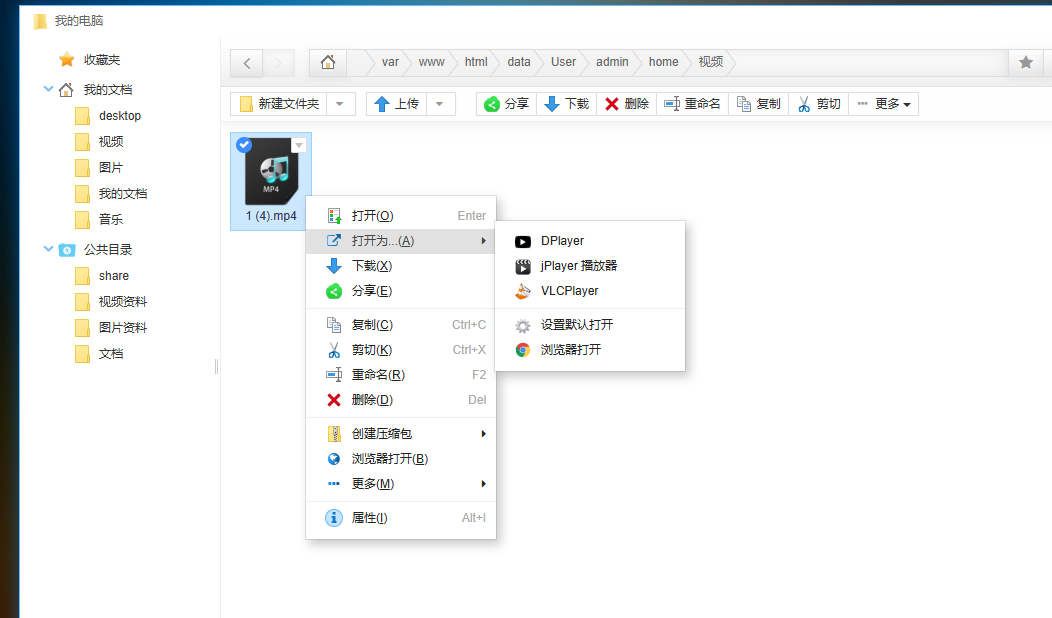Click the scissors cut button in toolbar
Image resolution: width=1052 pixels, height=618 pixels.
click(819, 104)
